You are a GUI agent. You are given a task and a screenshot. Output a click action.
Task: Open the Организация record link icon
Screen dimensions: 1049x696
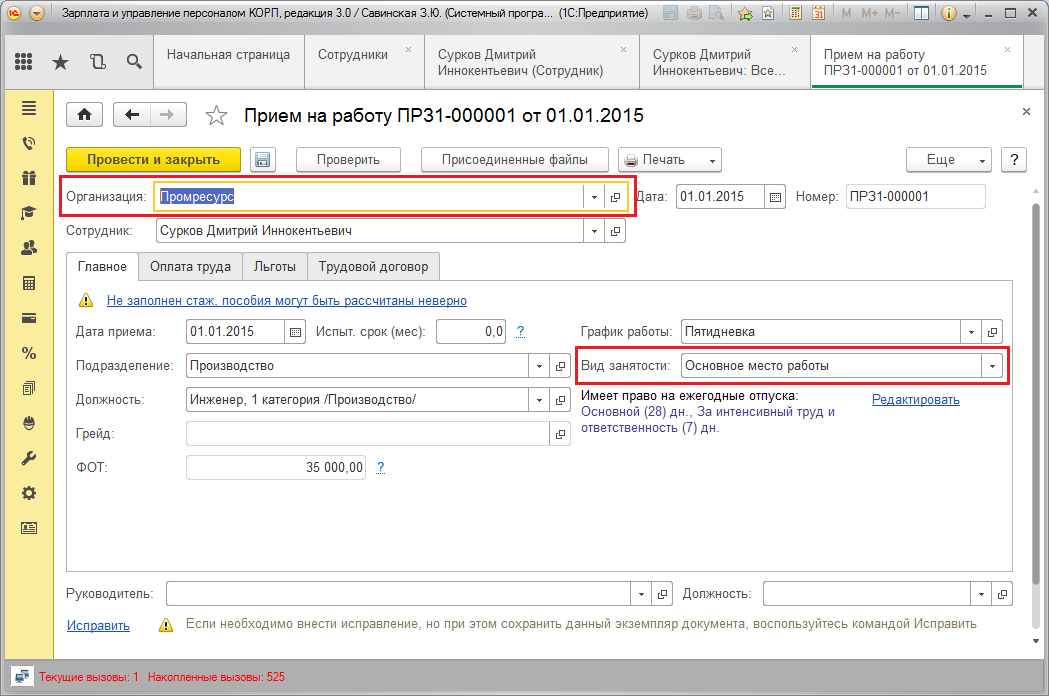(615, 197)
